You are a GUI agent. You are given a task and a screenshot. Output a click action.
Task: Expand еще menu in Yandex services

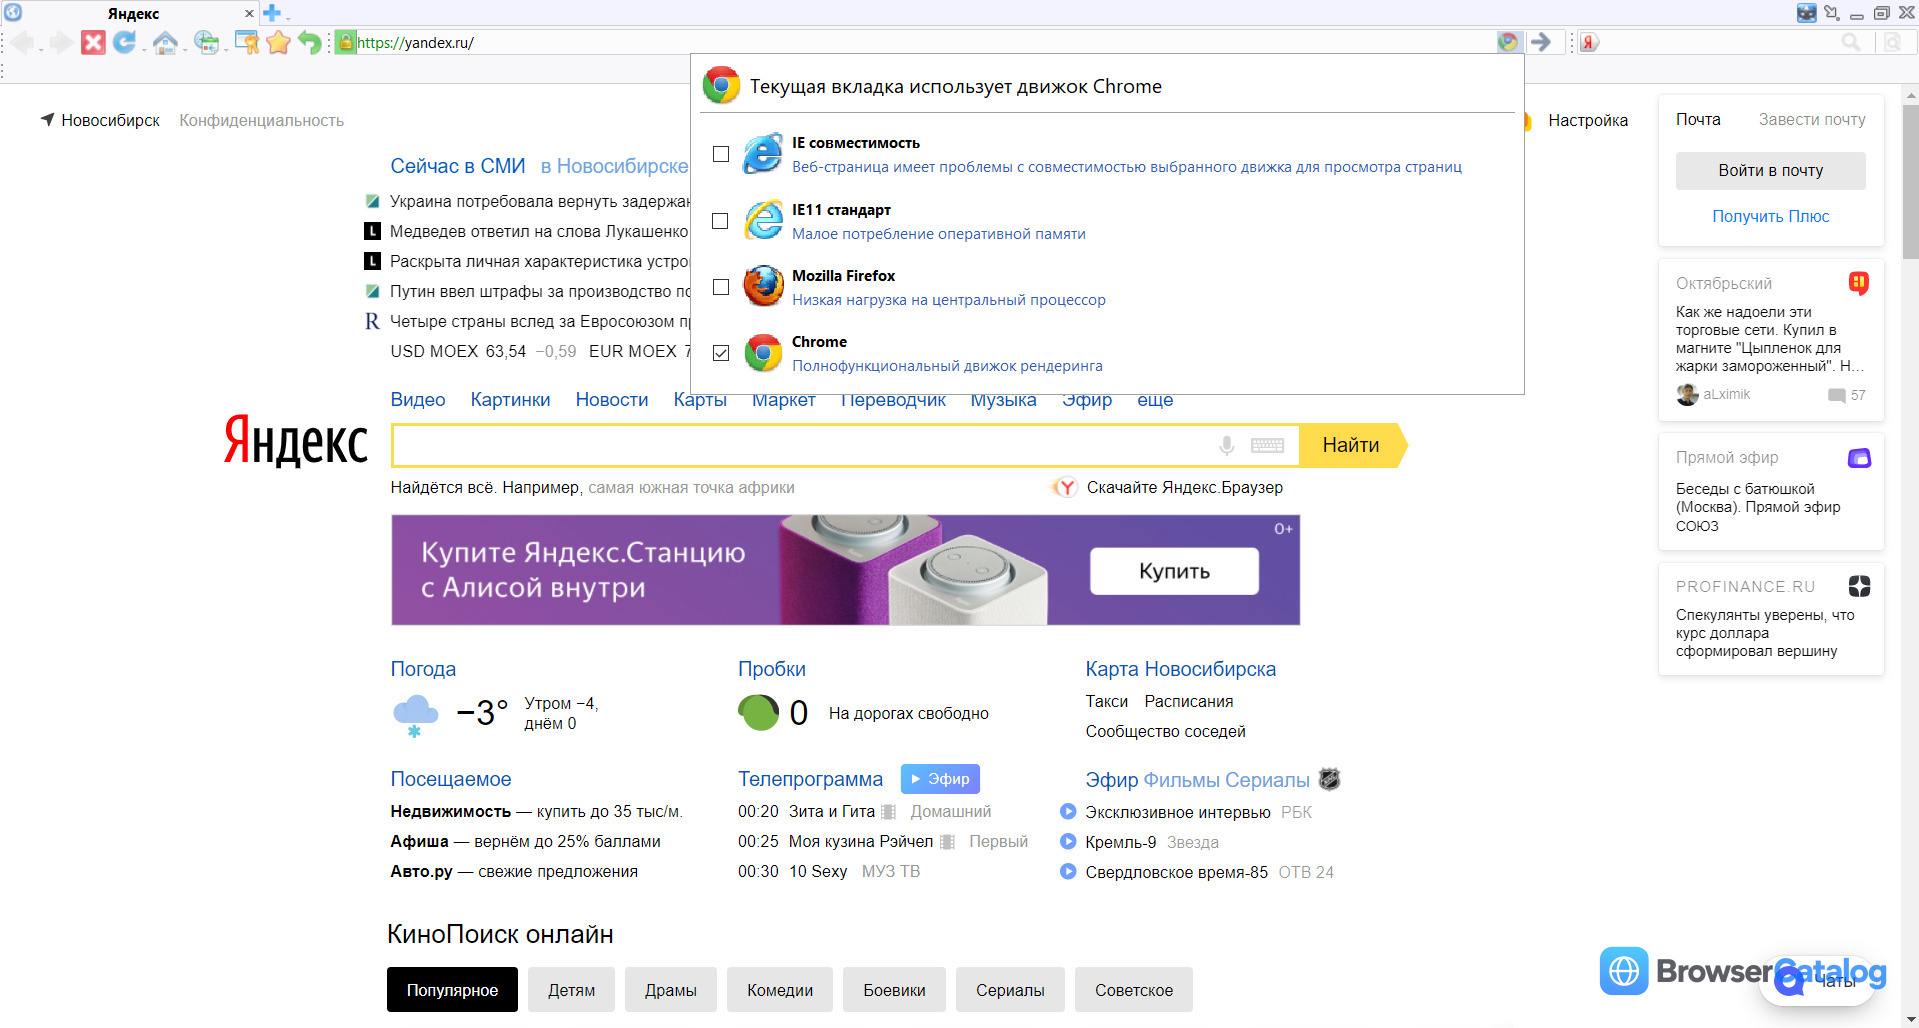pyautogui.click(x=1155, y=399)
